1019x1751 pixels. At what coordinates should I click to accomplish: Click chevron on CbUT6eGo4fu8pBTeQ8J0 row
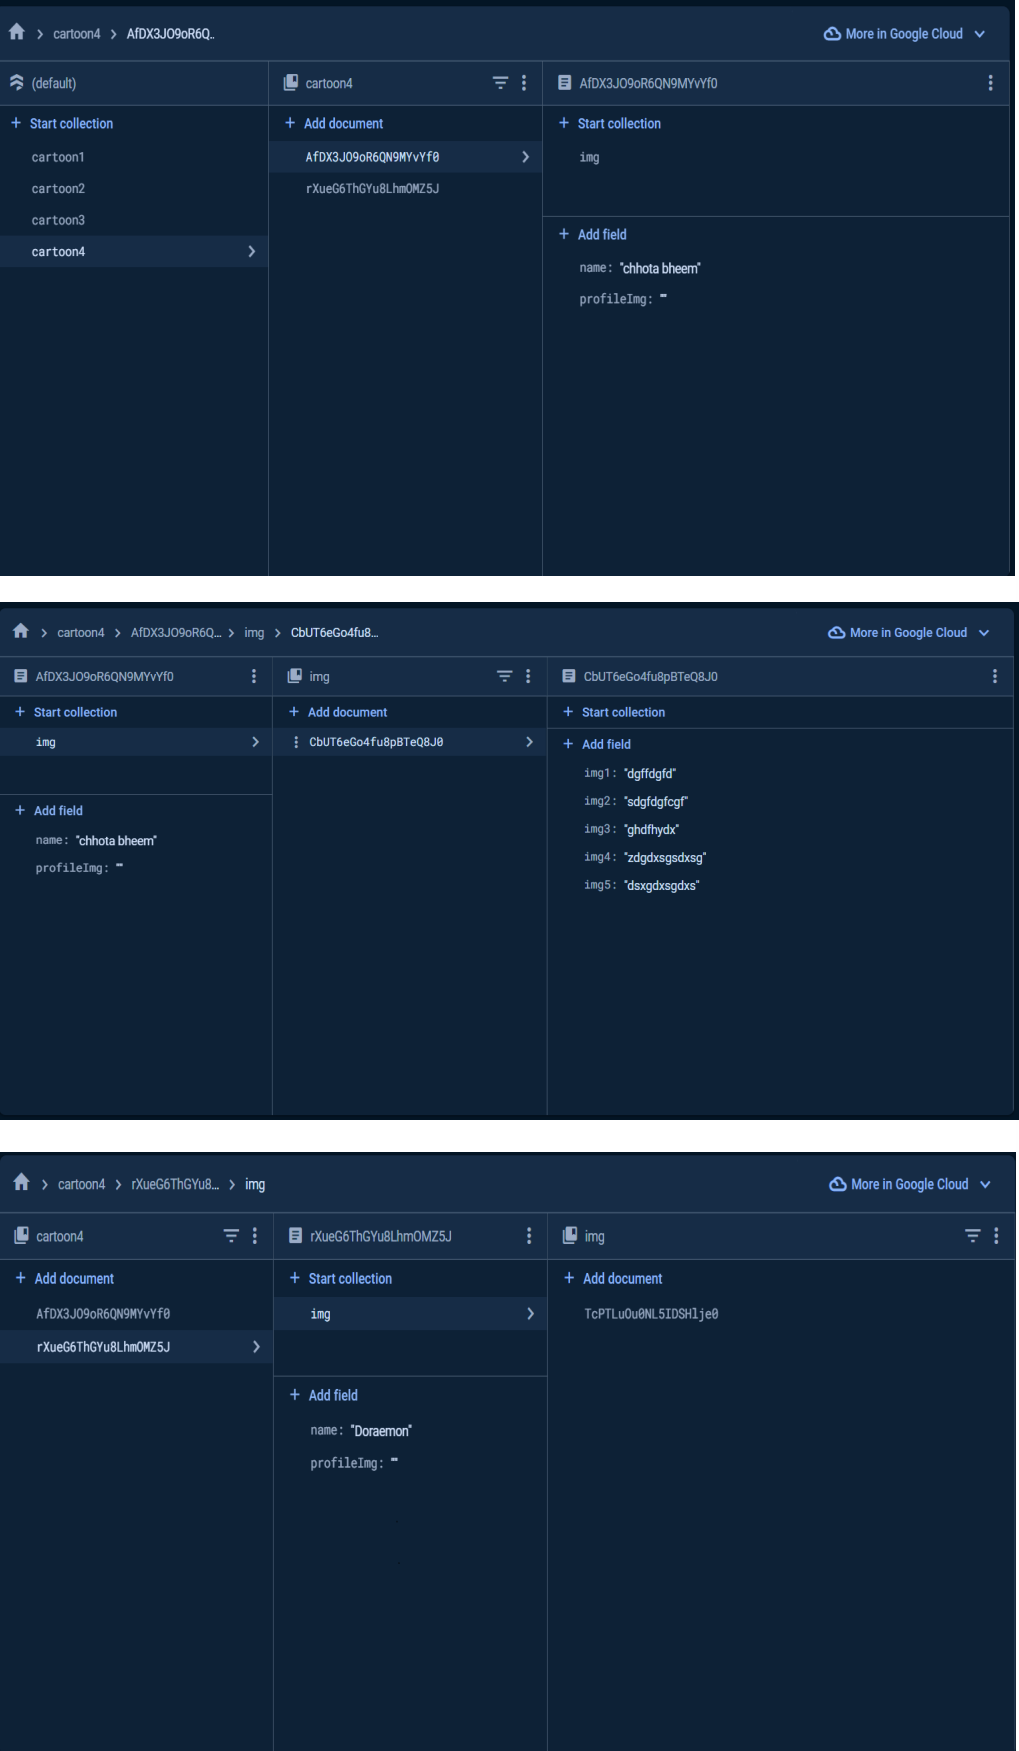(530, 742)
